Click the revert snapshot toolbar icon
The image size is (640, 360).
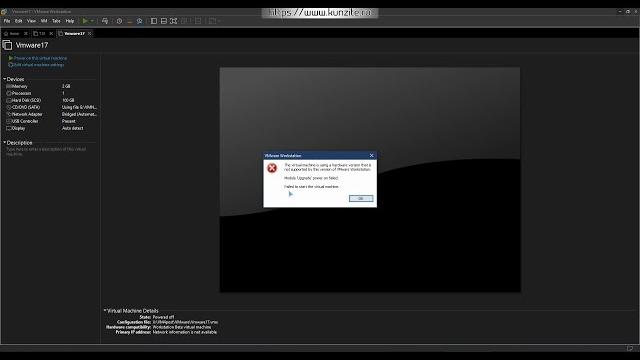click(x=129, y=21)
